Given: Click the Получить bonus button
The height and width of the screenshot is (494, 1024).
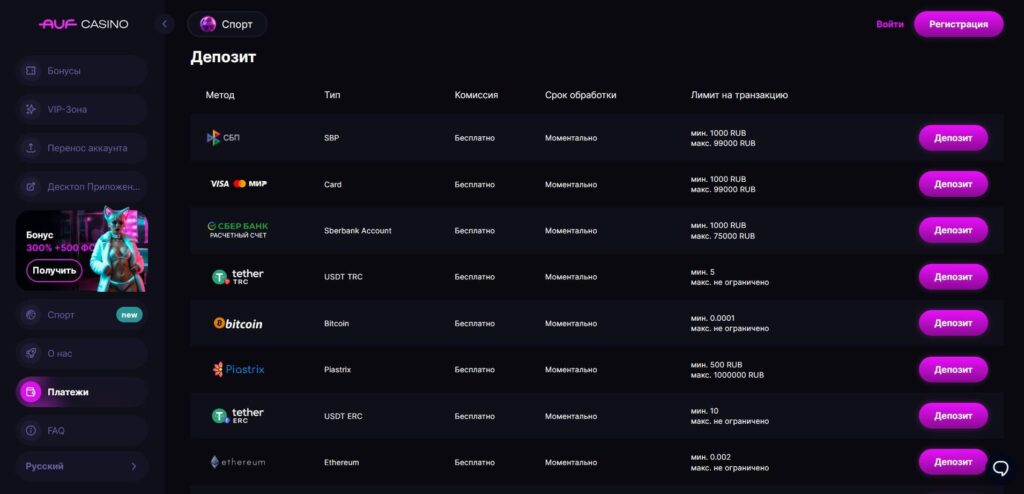Looking at the screenshot, I should 54,270.
